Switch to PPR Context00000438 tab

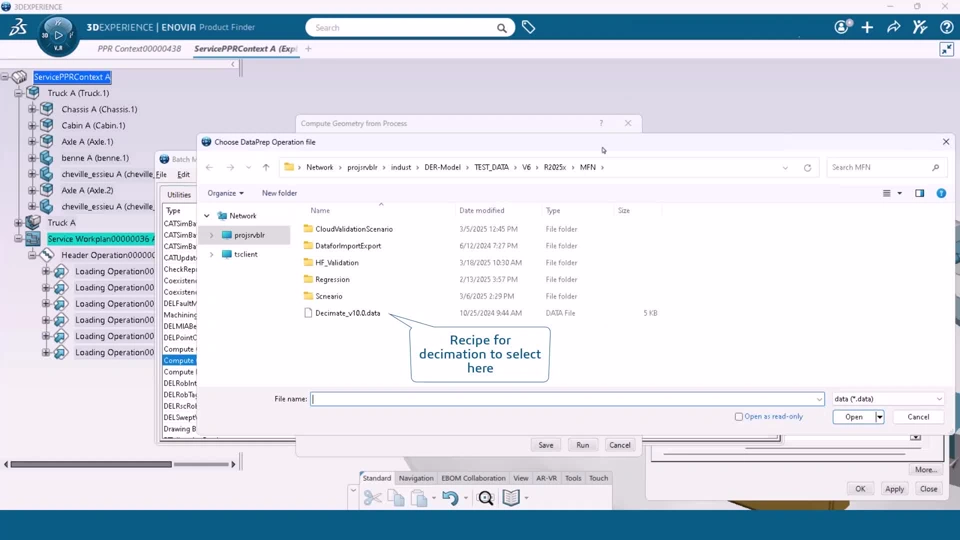tap(139, 48)
